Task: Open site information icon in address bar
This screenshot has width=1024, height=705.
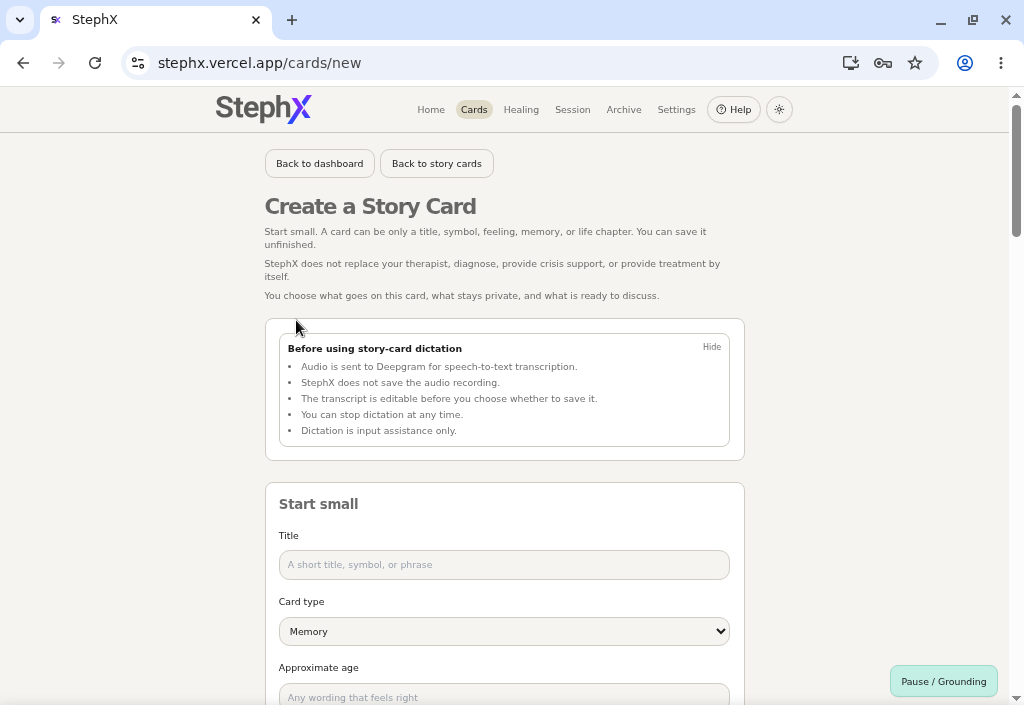Action: coord(138,63)
